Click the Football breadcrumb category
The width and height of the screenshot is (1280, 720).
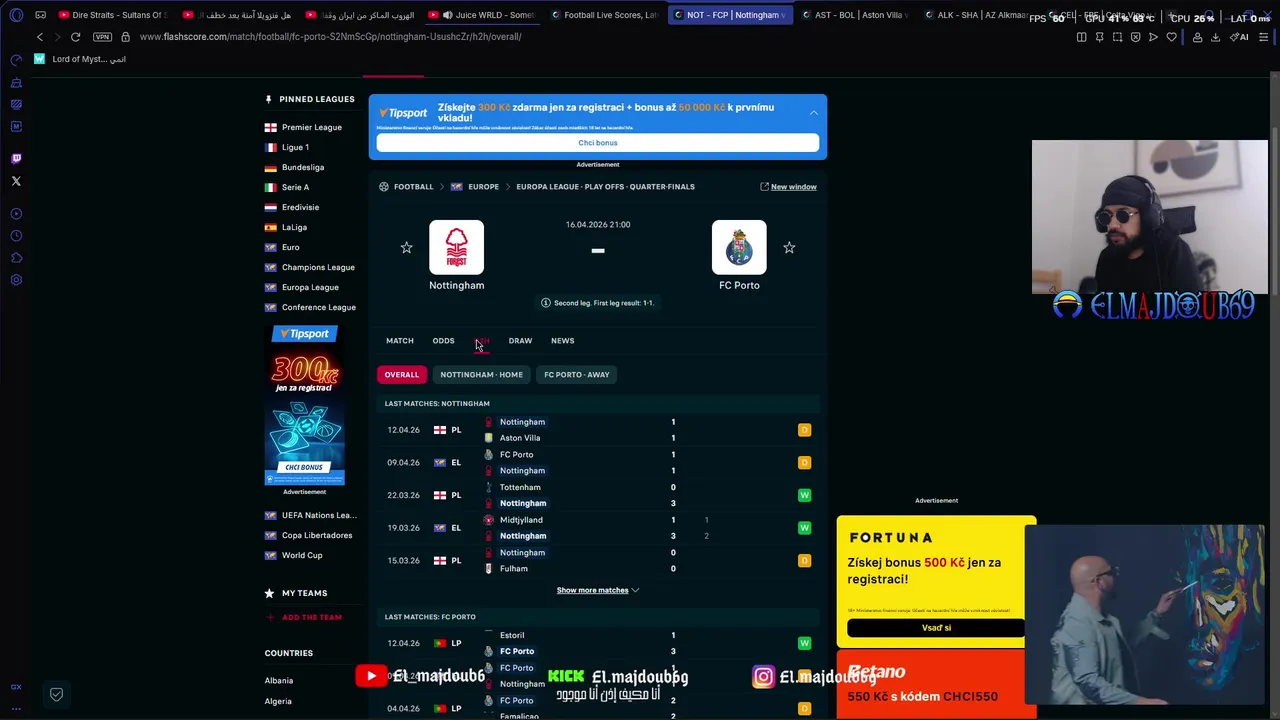pyautogui.click(x=413, y=187)
